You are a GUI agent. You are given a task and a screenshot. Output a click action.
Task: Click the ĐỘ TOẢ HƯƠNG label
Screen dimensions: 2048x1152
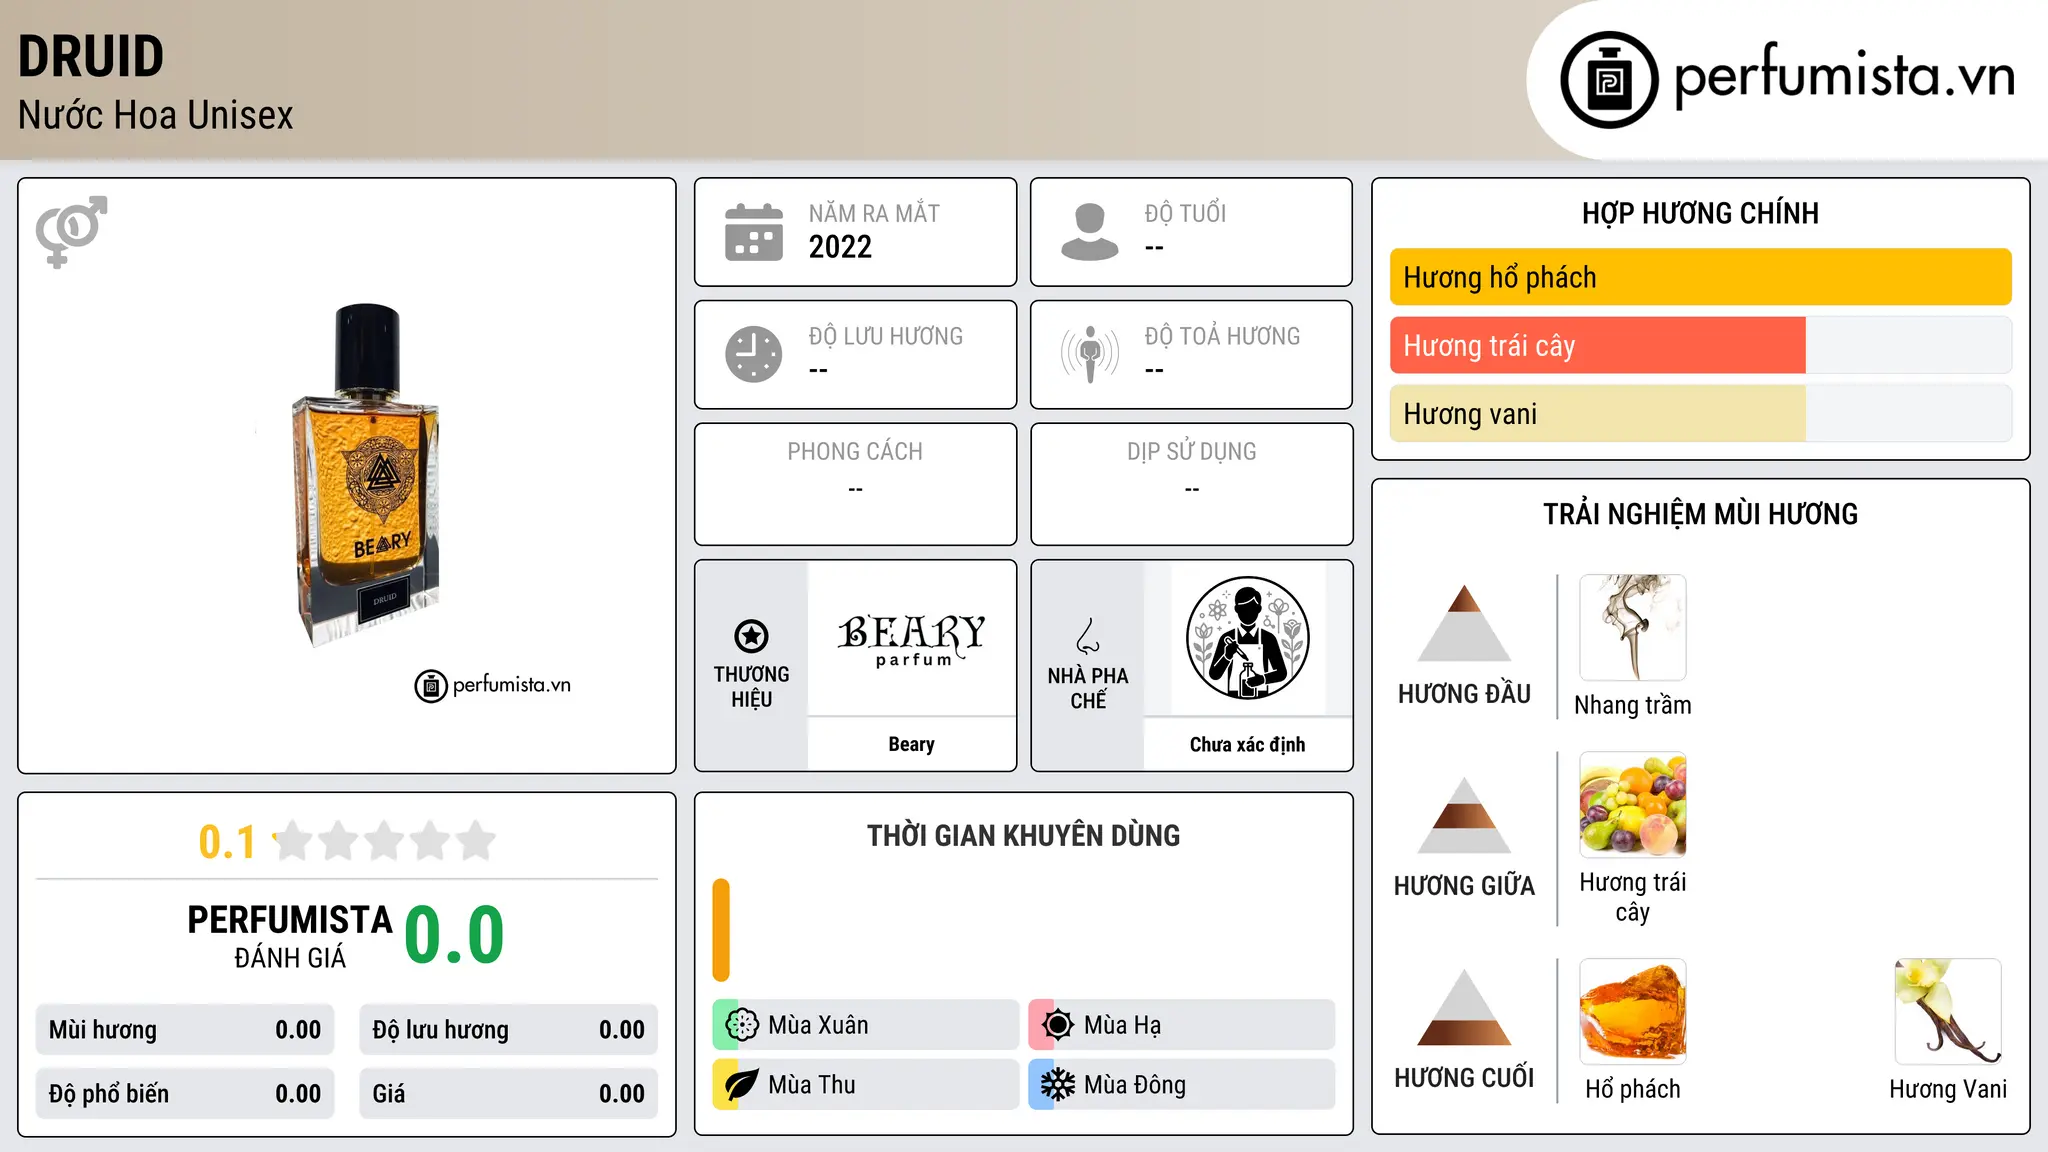click(x=1222, y=336)
